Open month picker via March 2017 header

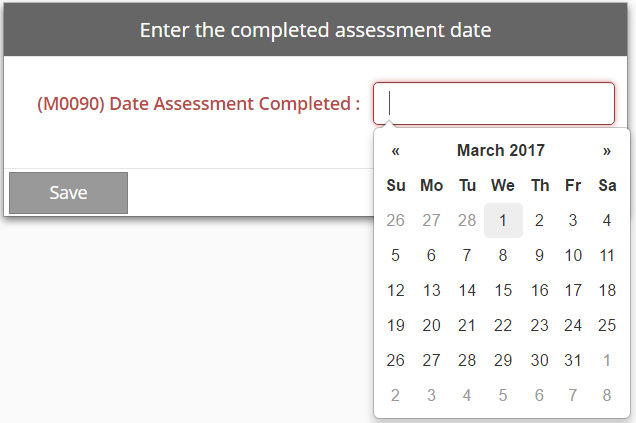[501, 151]
